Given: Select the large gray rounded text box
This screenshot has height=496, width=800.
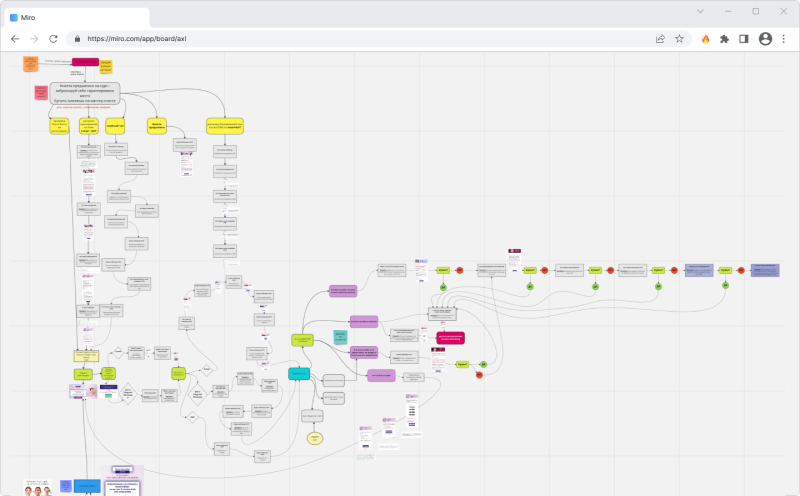Looking at the screenshot, I should tap(85, 93).
